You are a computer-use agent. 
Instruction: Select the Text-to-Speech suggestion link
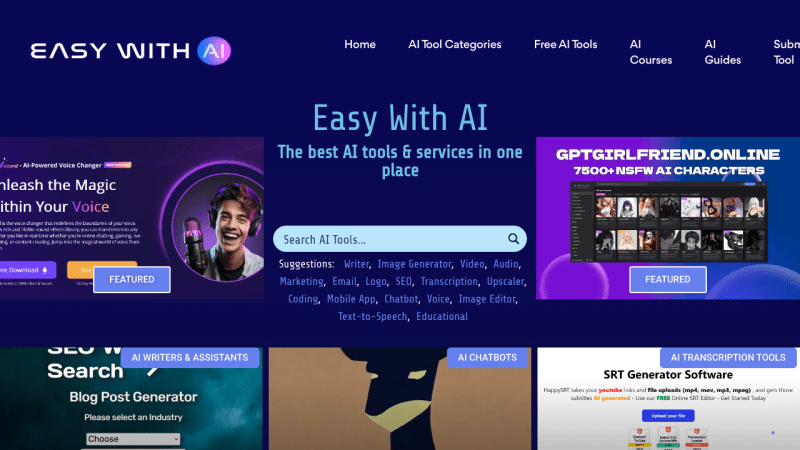[372, 316]
